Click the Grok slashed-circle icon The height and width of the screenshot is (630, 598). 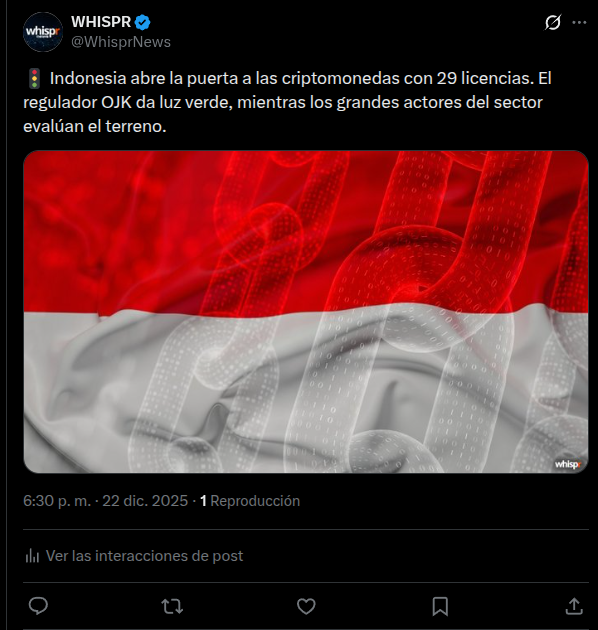coord(553,22)
